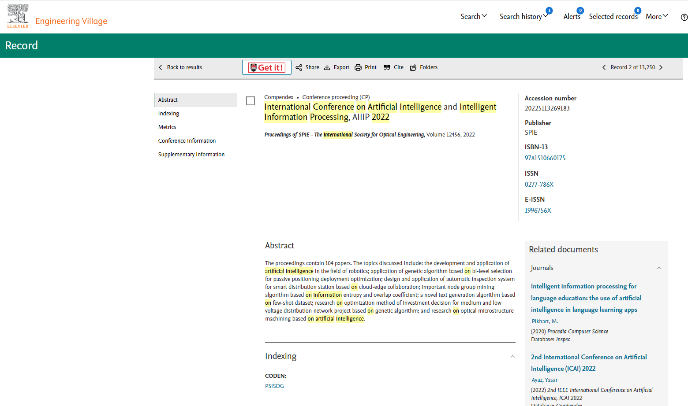Open 2nd International Conference ICAI 2022 link
688x406 pixels.
tap(589, 363)
